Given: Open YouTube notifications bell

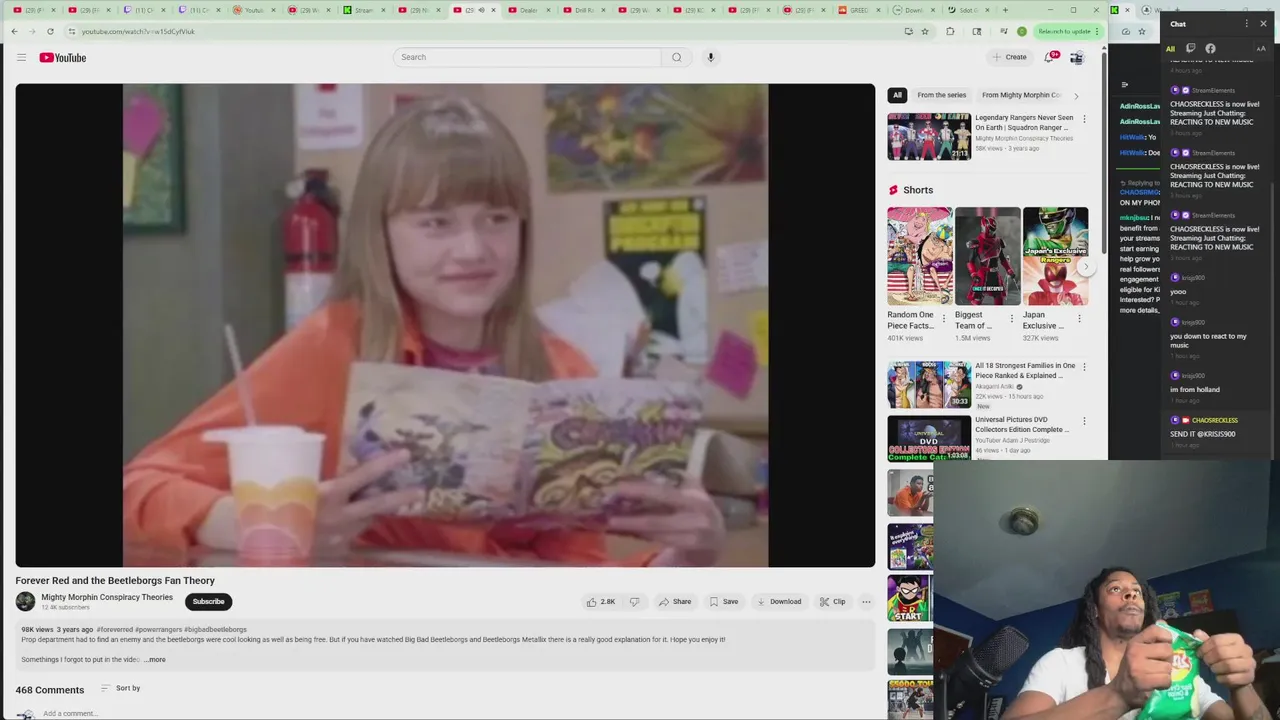Looking at the screenshot, I should point(1049,57).
